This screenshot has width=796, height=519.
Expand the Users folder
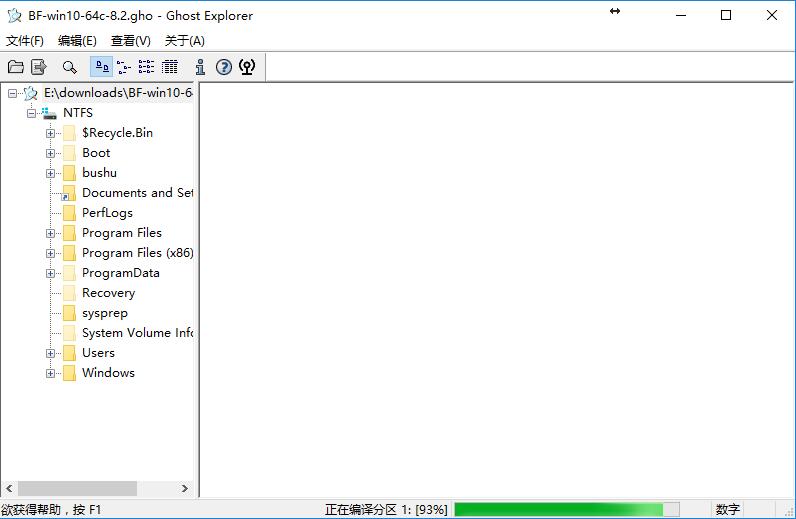pos(50,353)
